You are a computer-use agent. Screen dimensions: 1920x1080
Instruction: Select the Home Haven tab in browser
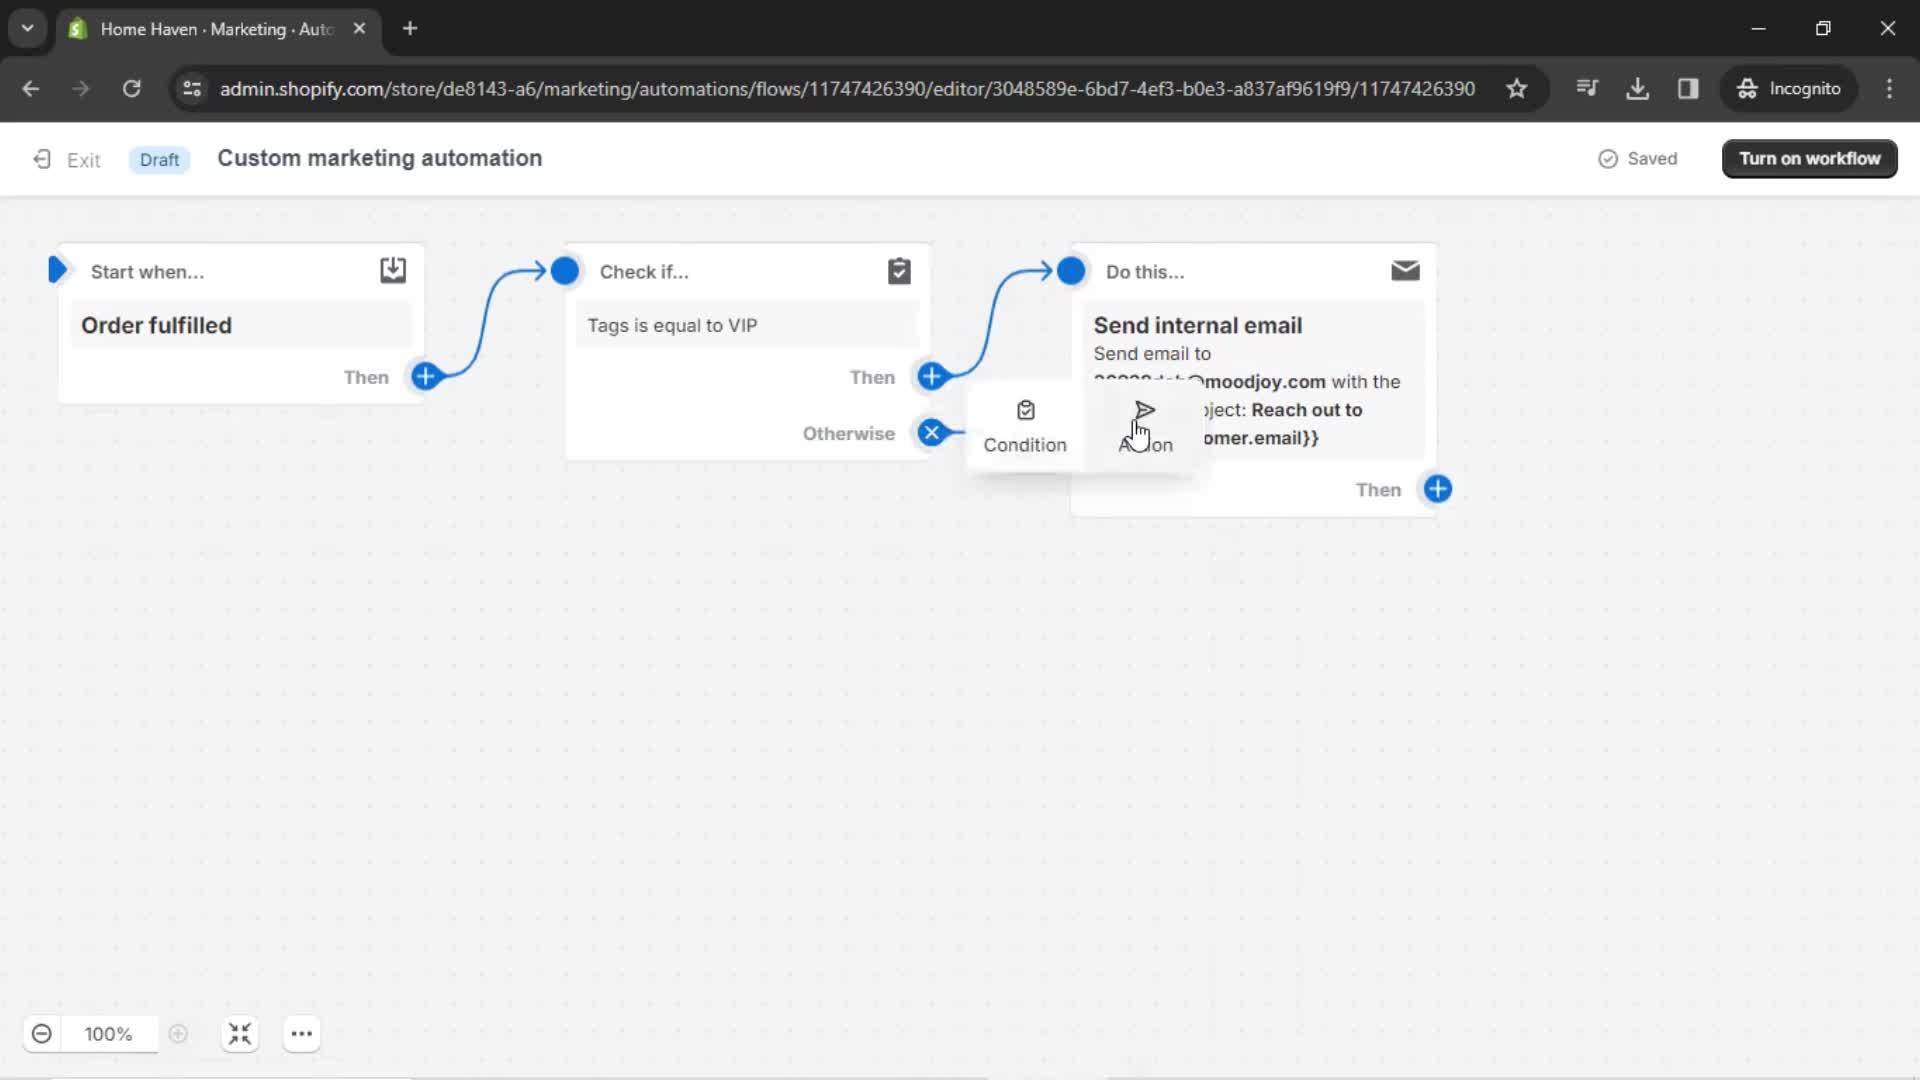(x=215, y=29)
